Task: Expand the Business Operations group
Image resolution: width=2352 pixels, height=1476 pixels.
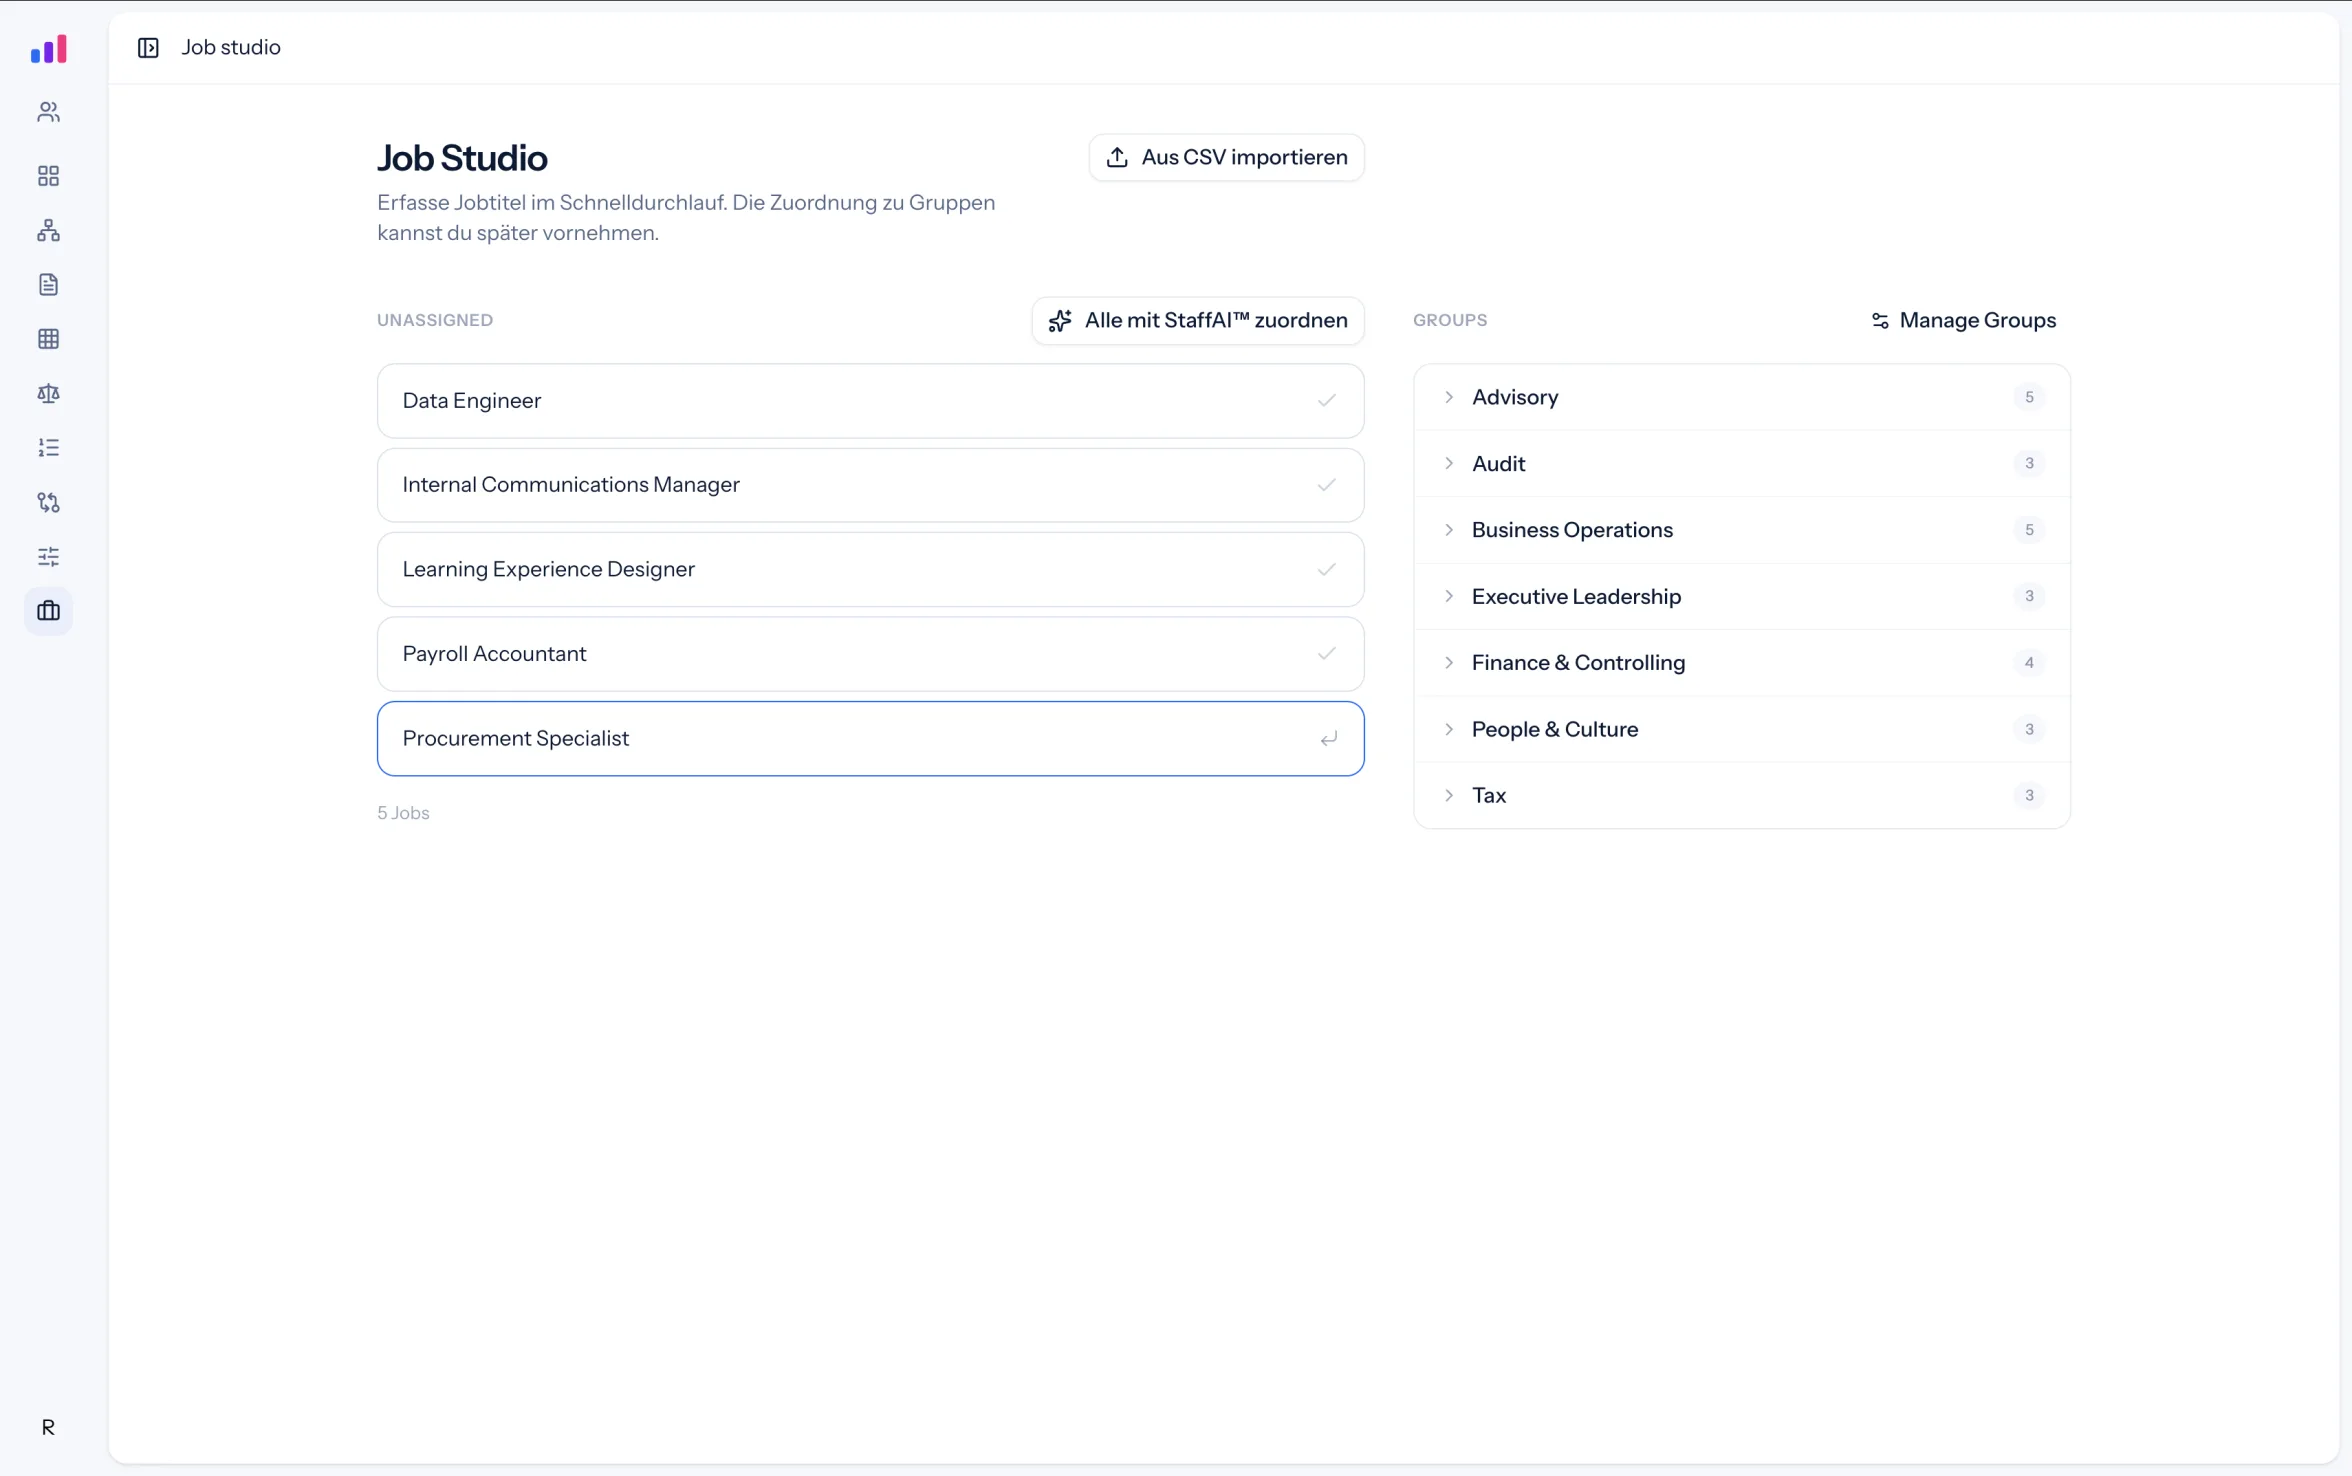Action: (x=1448, y=530)
